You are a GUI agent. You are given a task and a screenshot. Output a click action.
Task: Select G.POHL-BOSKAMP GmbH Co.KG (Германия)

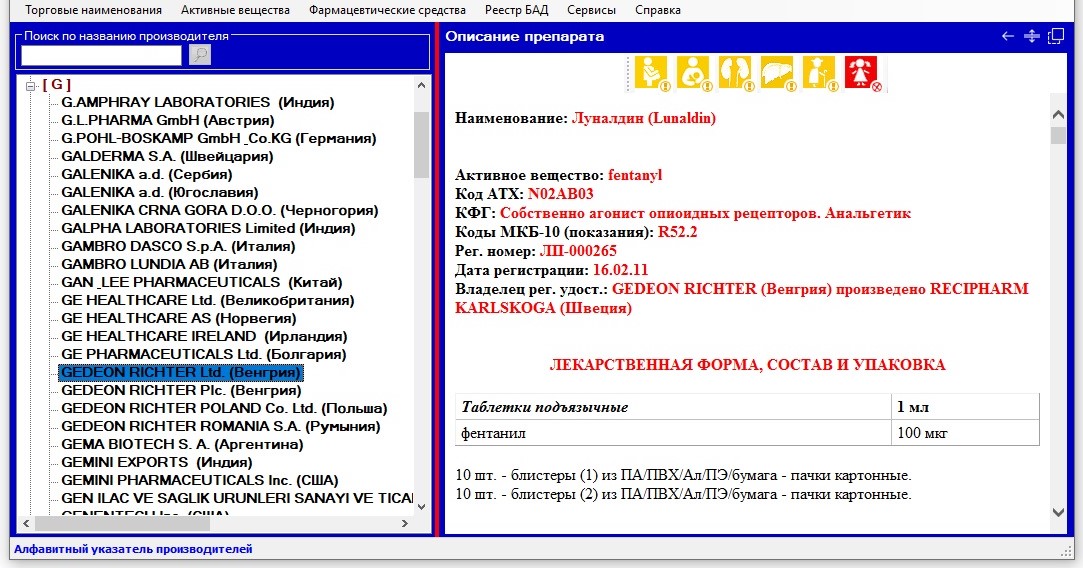[219, 138]
